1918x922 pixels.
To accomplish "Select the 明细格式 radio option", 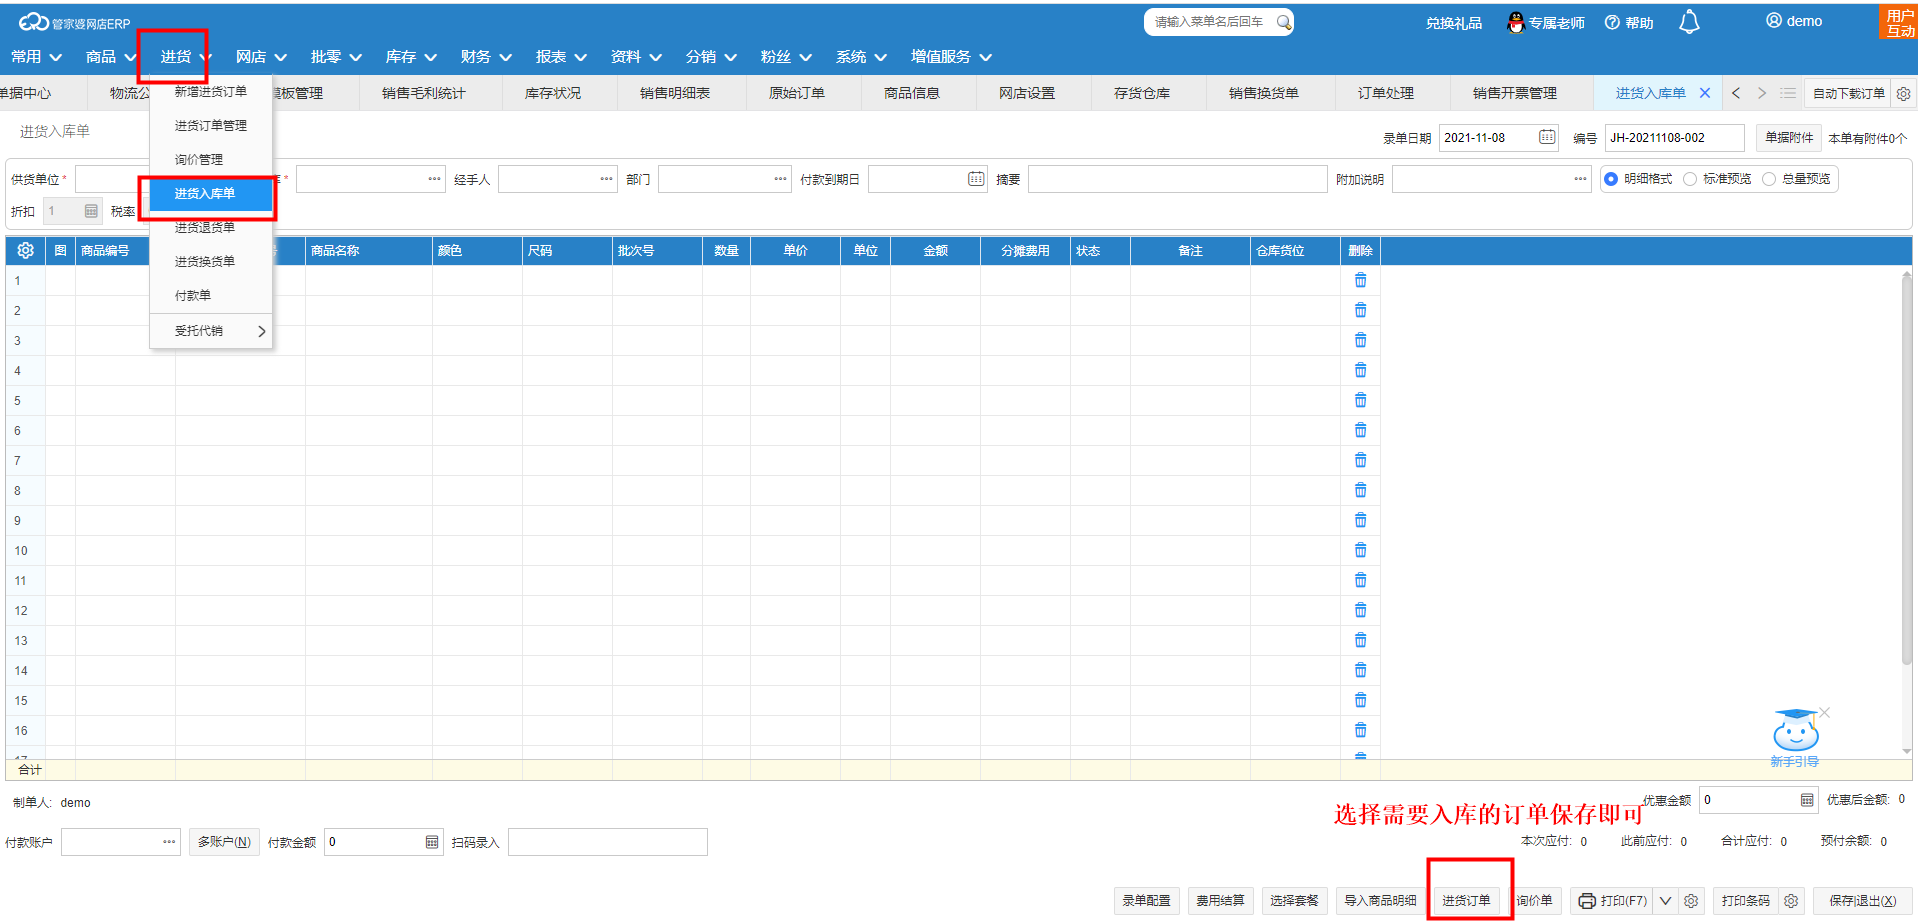I will pos(1611,179).
